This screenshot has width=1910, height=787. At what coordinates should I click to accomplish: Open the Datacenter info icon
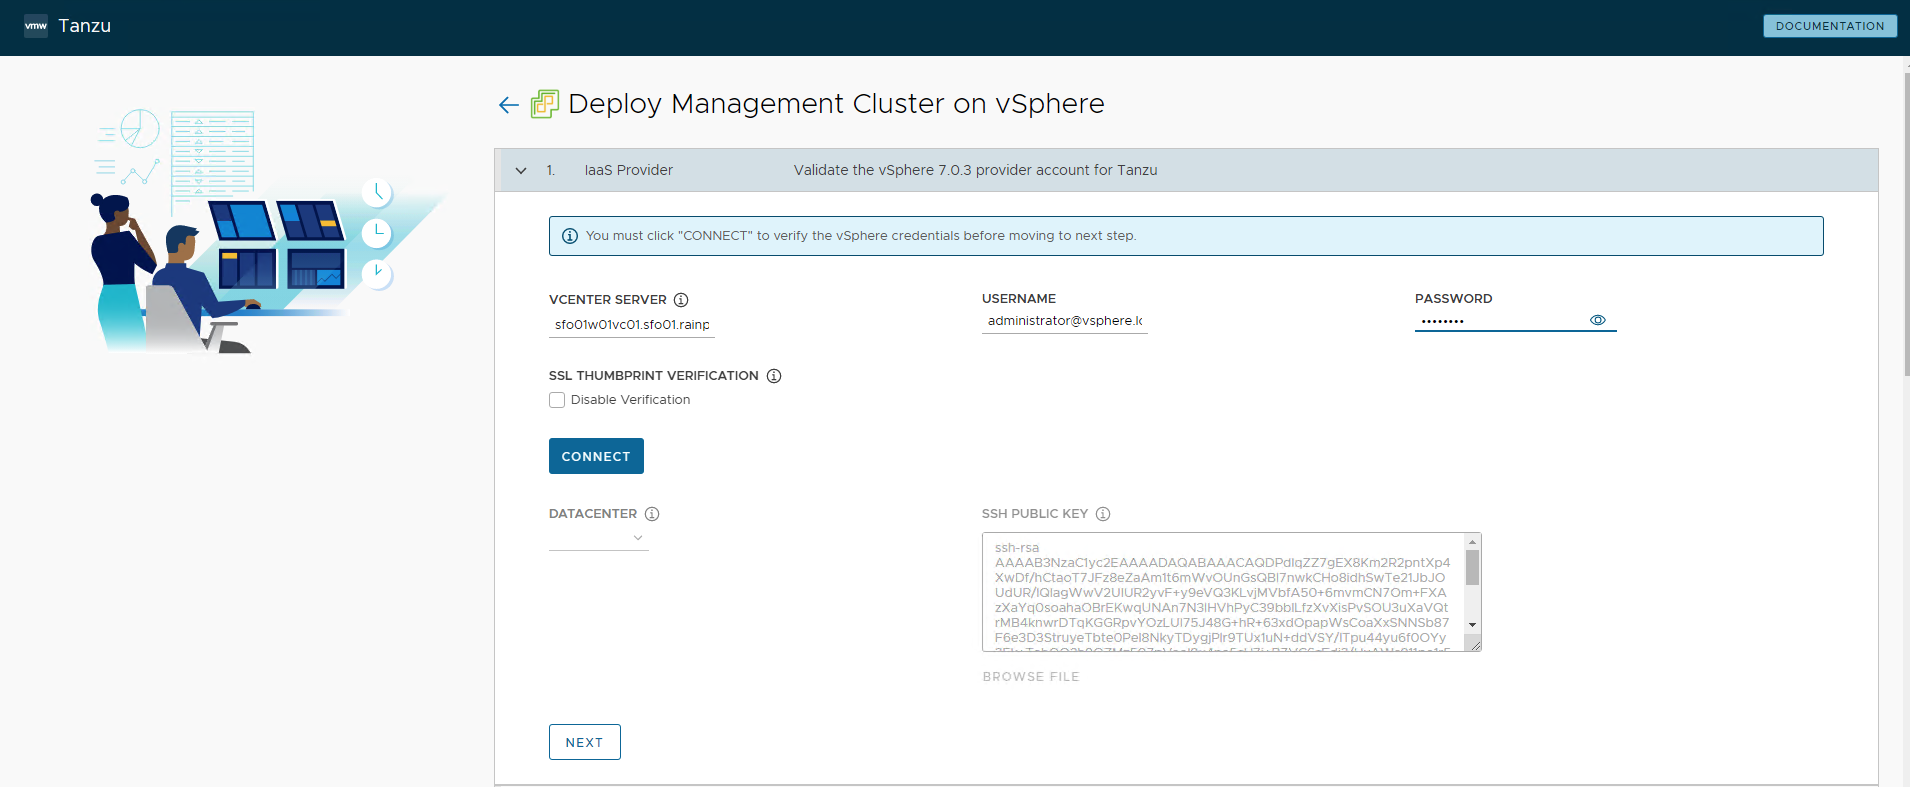[x=652, y=514]
